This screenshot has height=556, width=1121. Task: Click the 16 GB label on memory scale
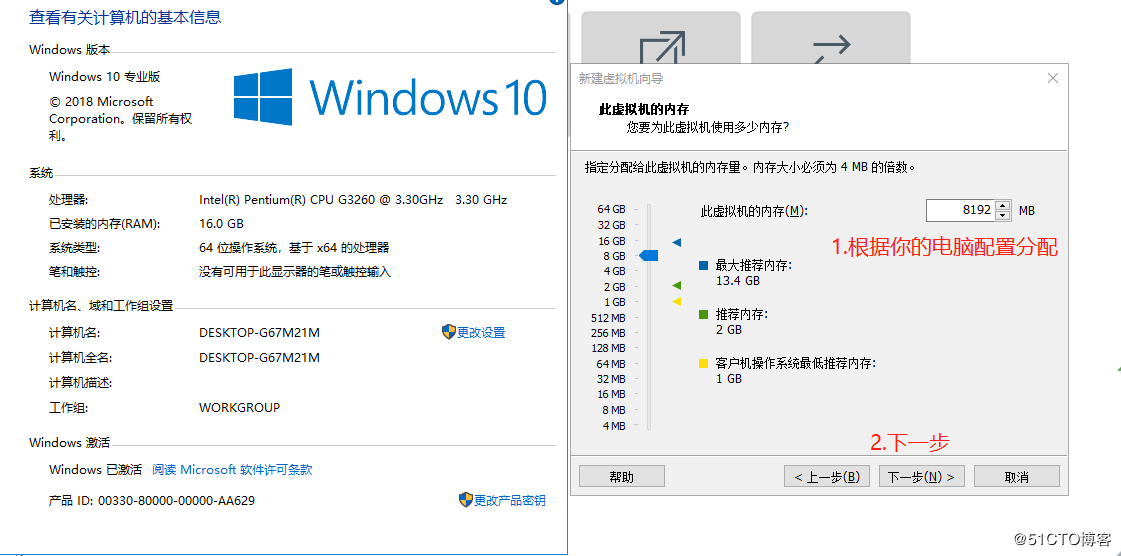tap(611, 241)
